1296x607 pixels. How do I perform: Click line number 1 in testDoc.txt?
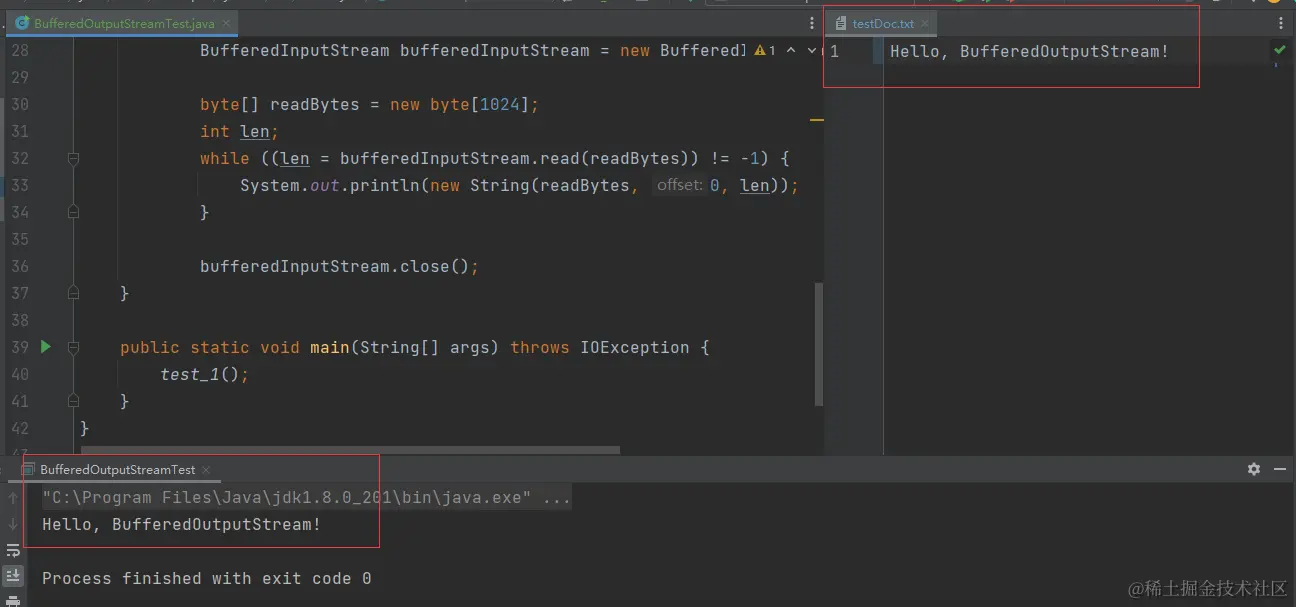pos(834,51)
